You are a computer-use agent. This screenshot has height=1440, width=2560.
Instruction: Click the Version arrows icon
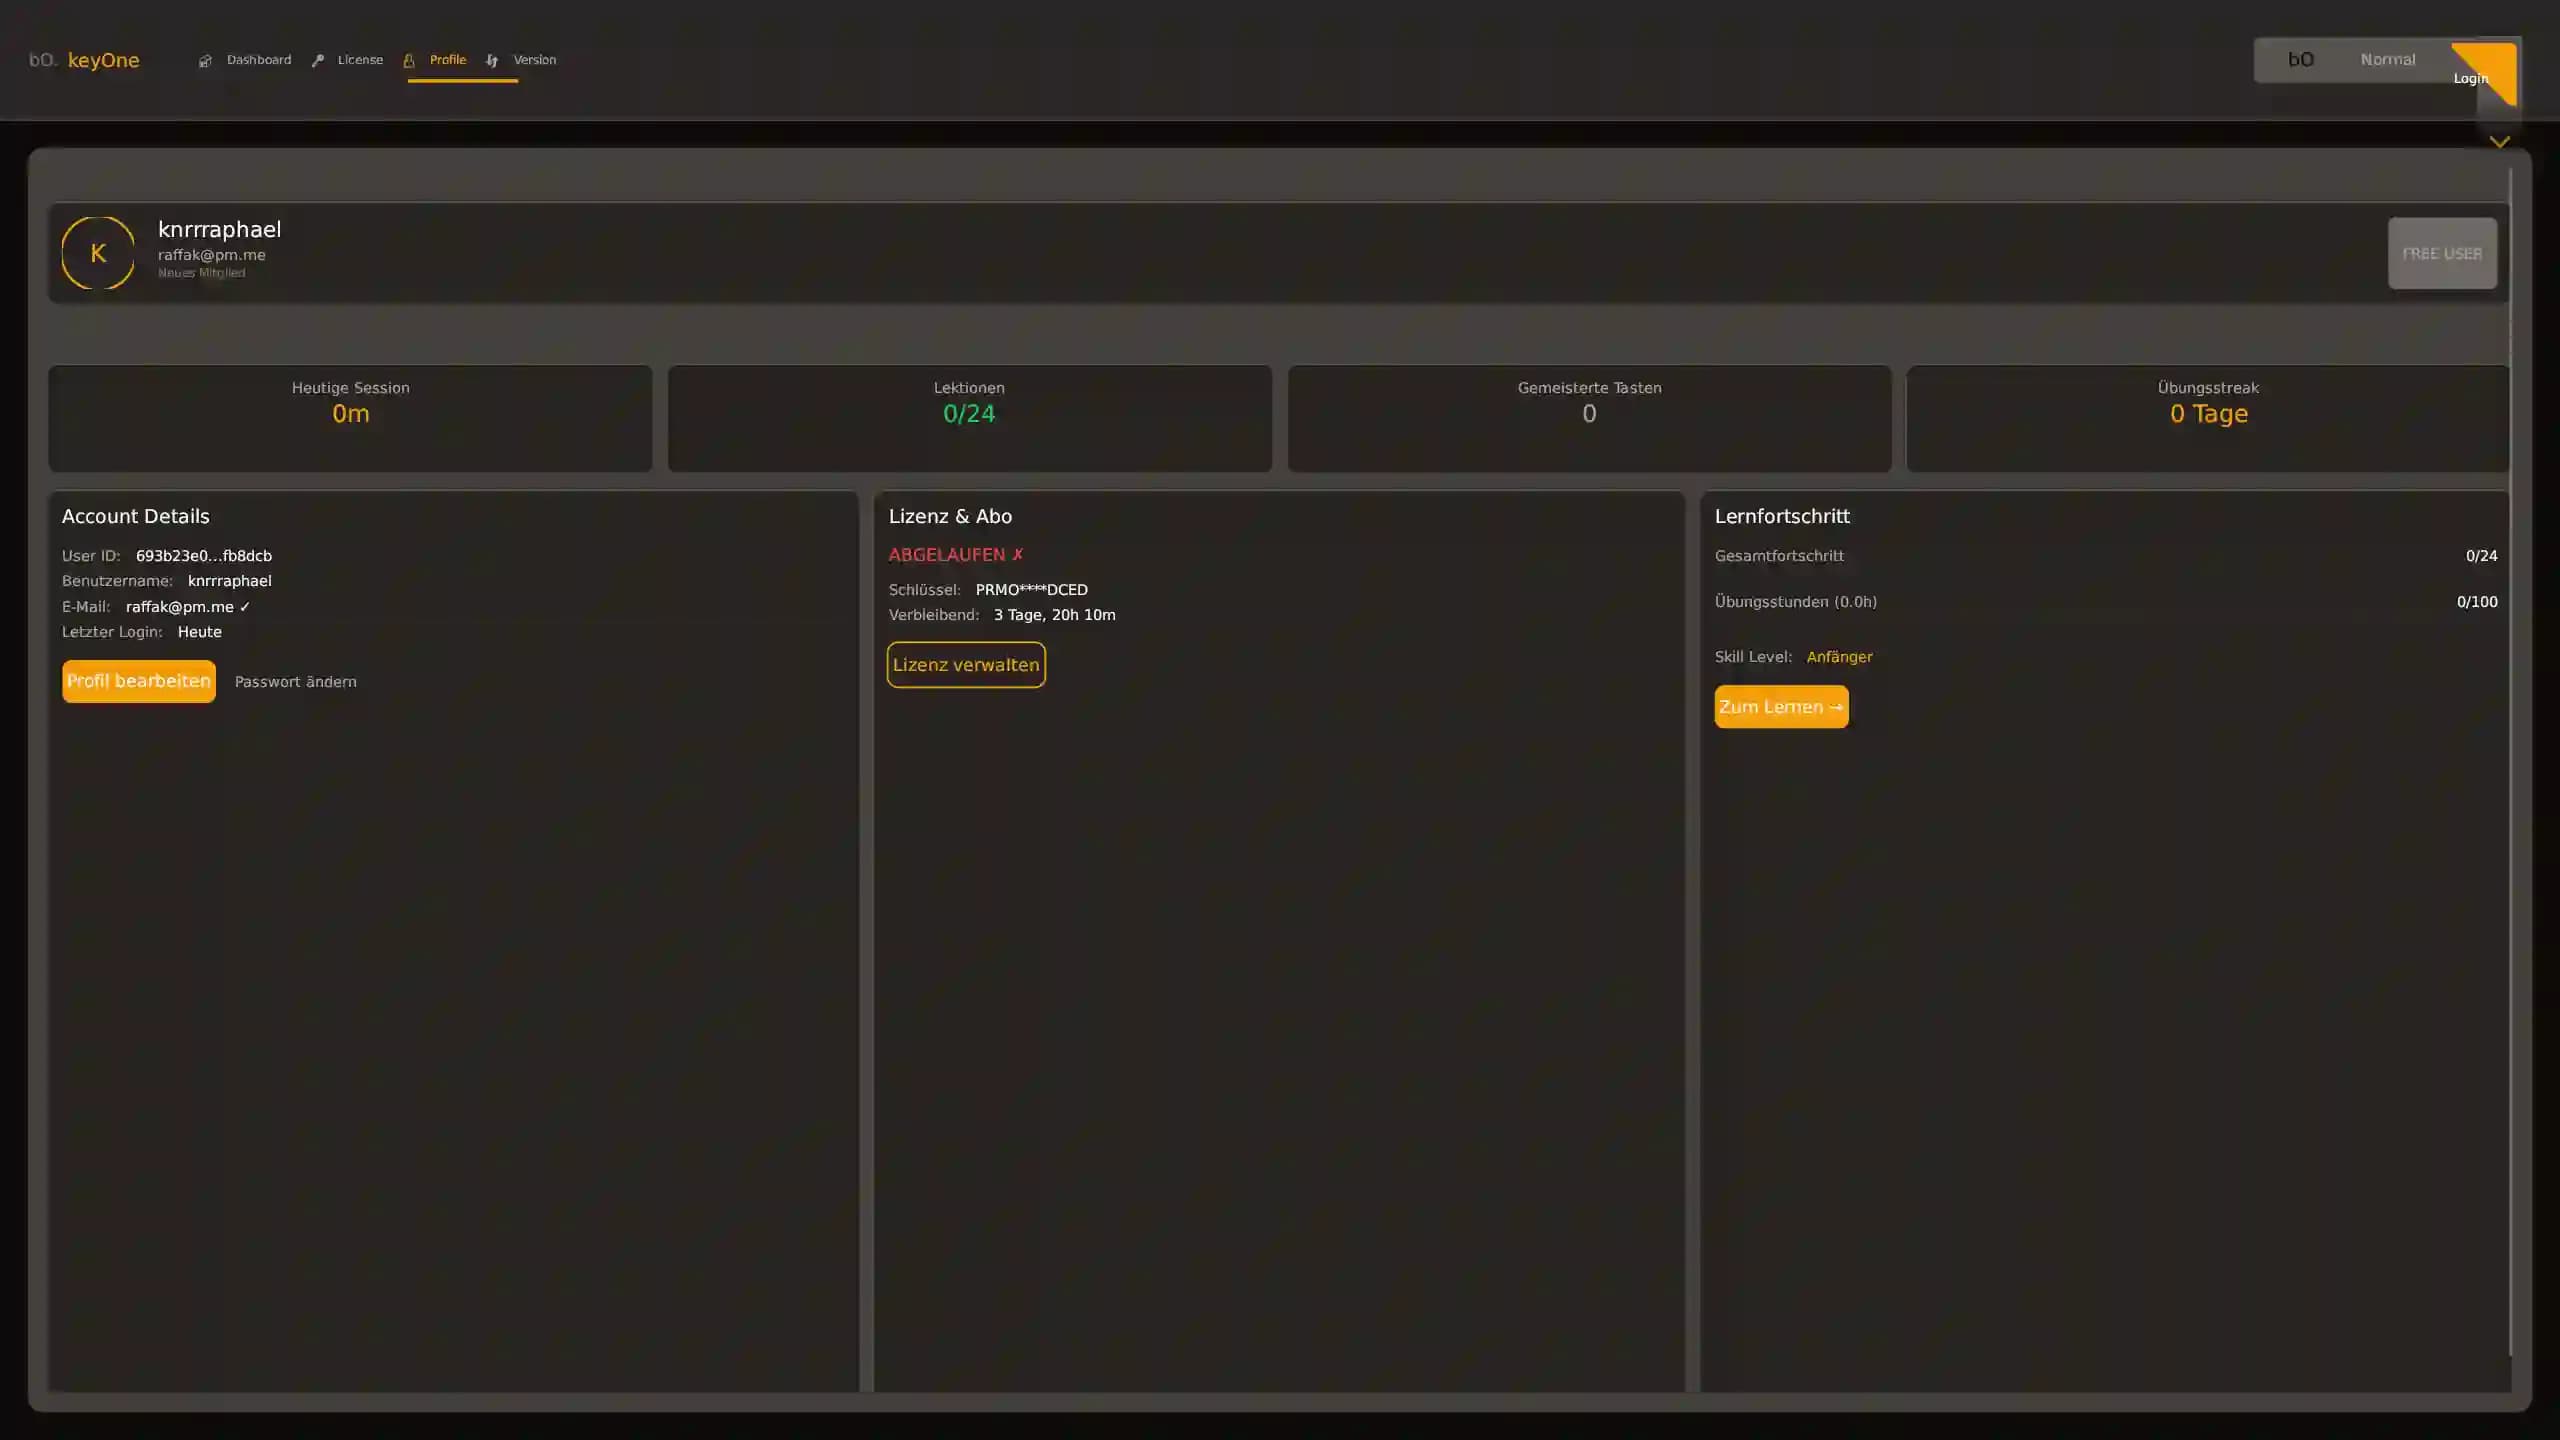[492, 61]
